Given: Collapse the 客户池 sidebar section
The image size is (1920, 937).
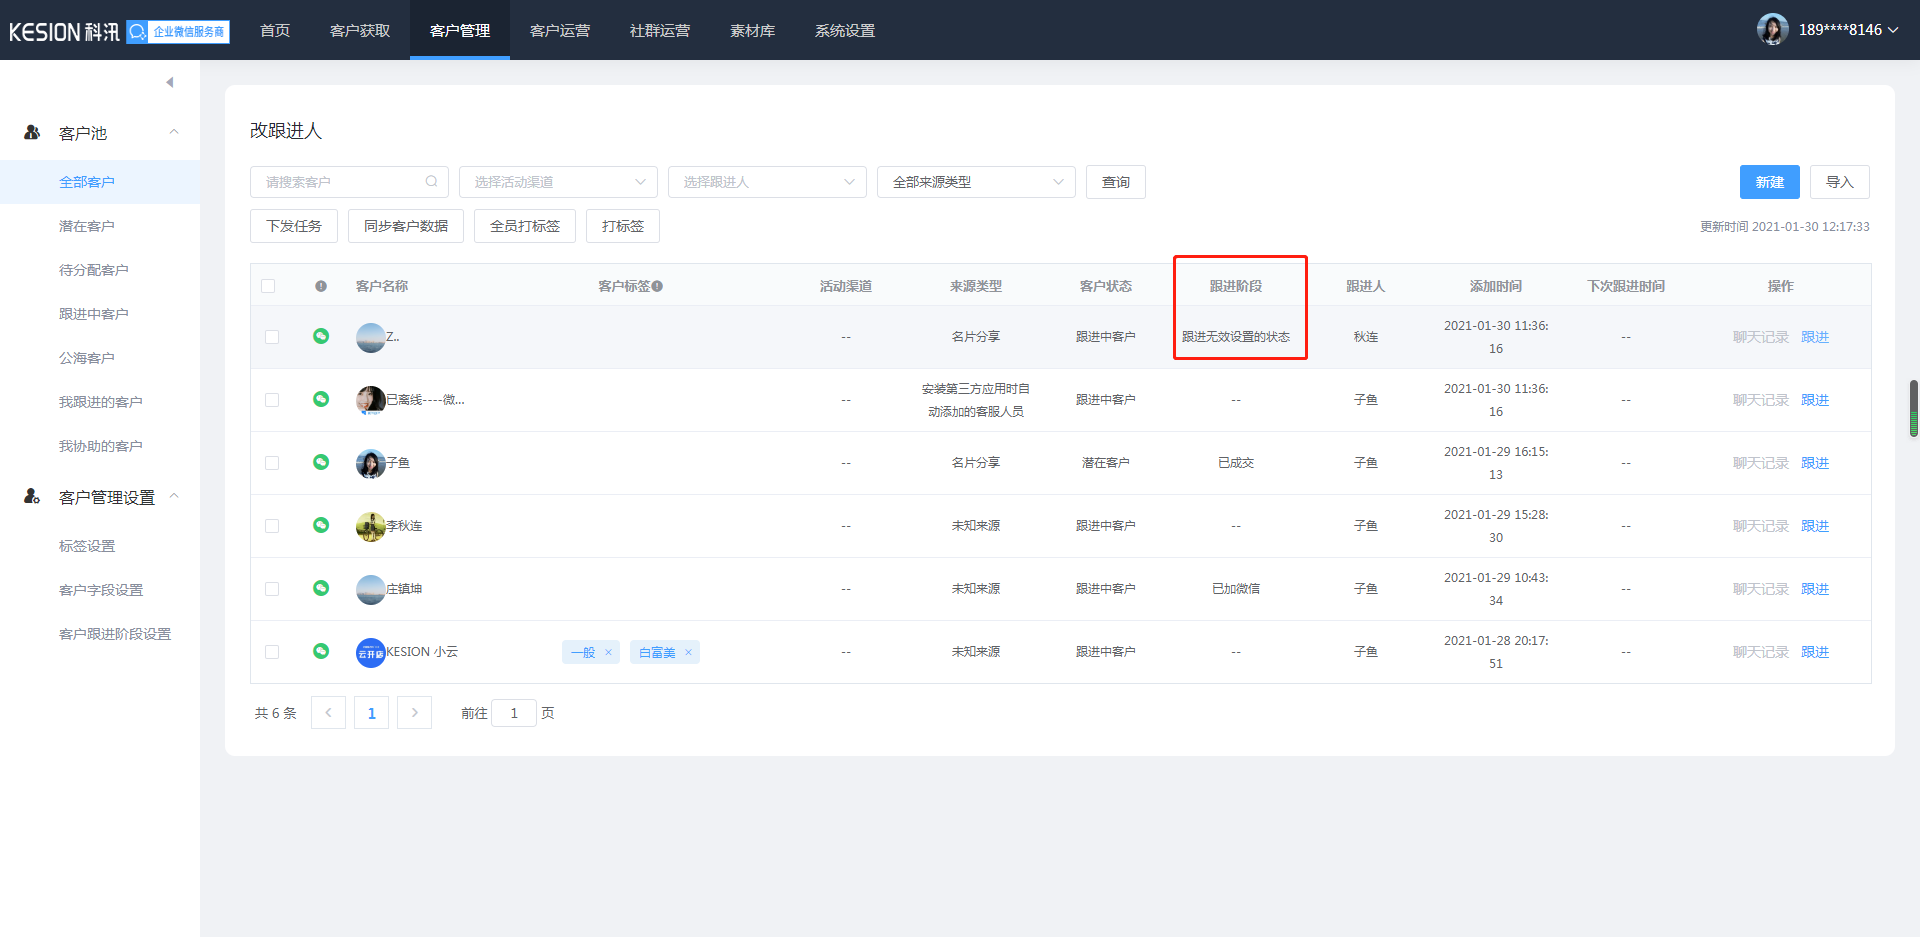Looking at the screenshot, I should (174, 132).
